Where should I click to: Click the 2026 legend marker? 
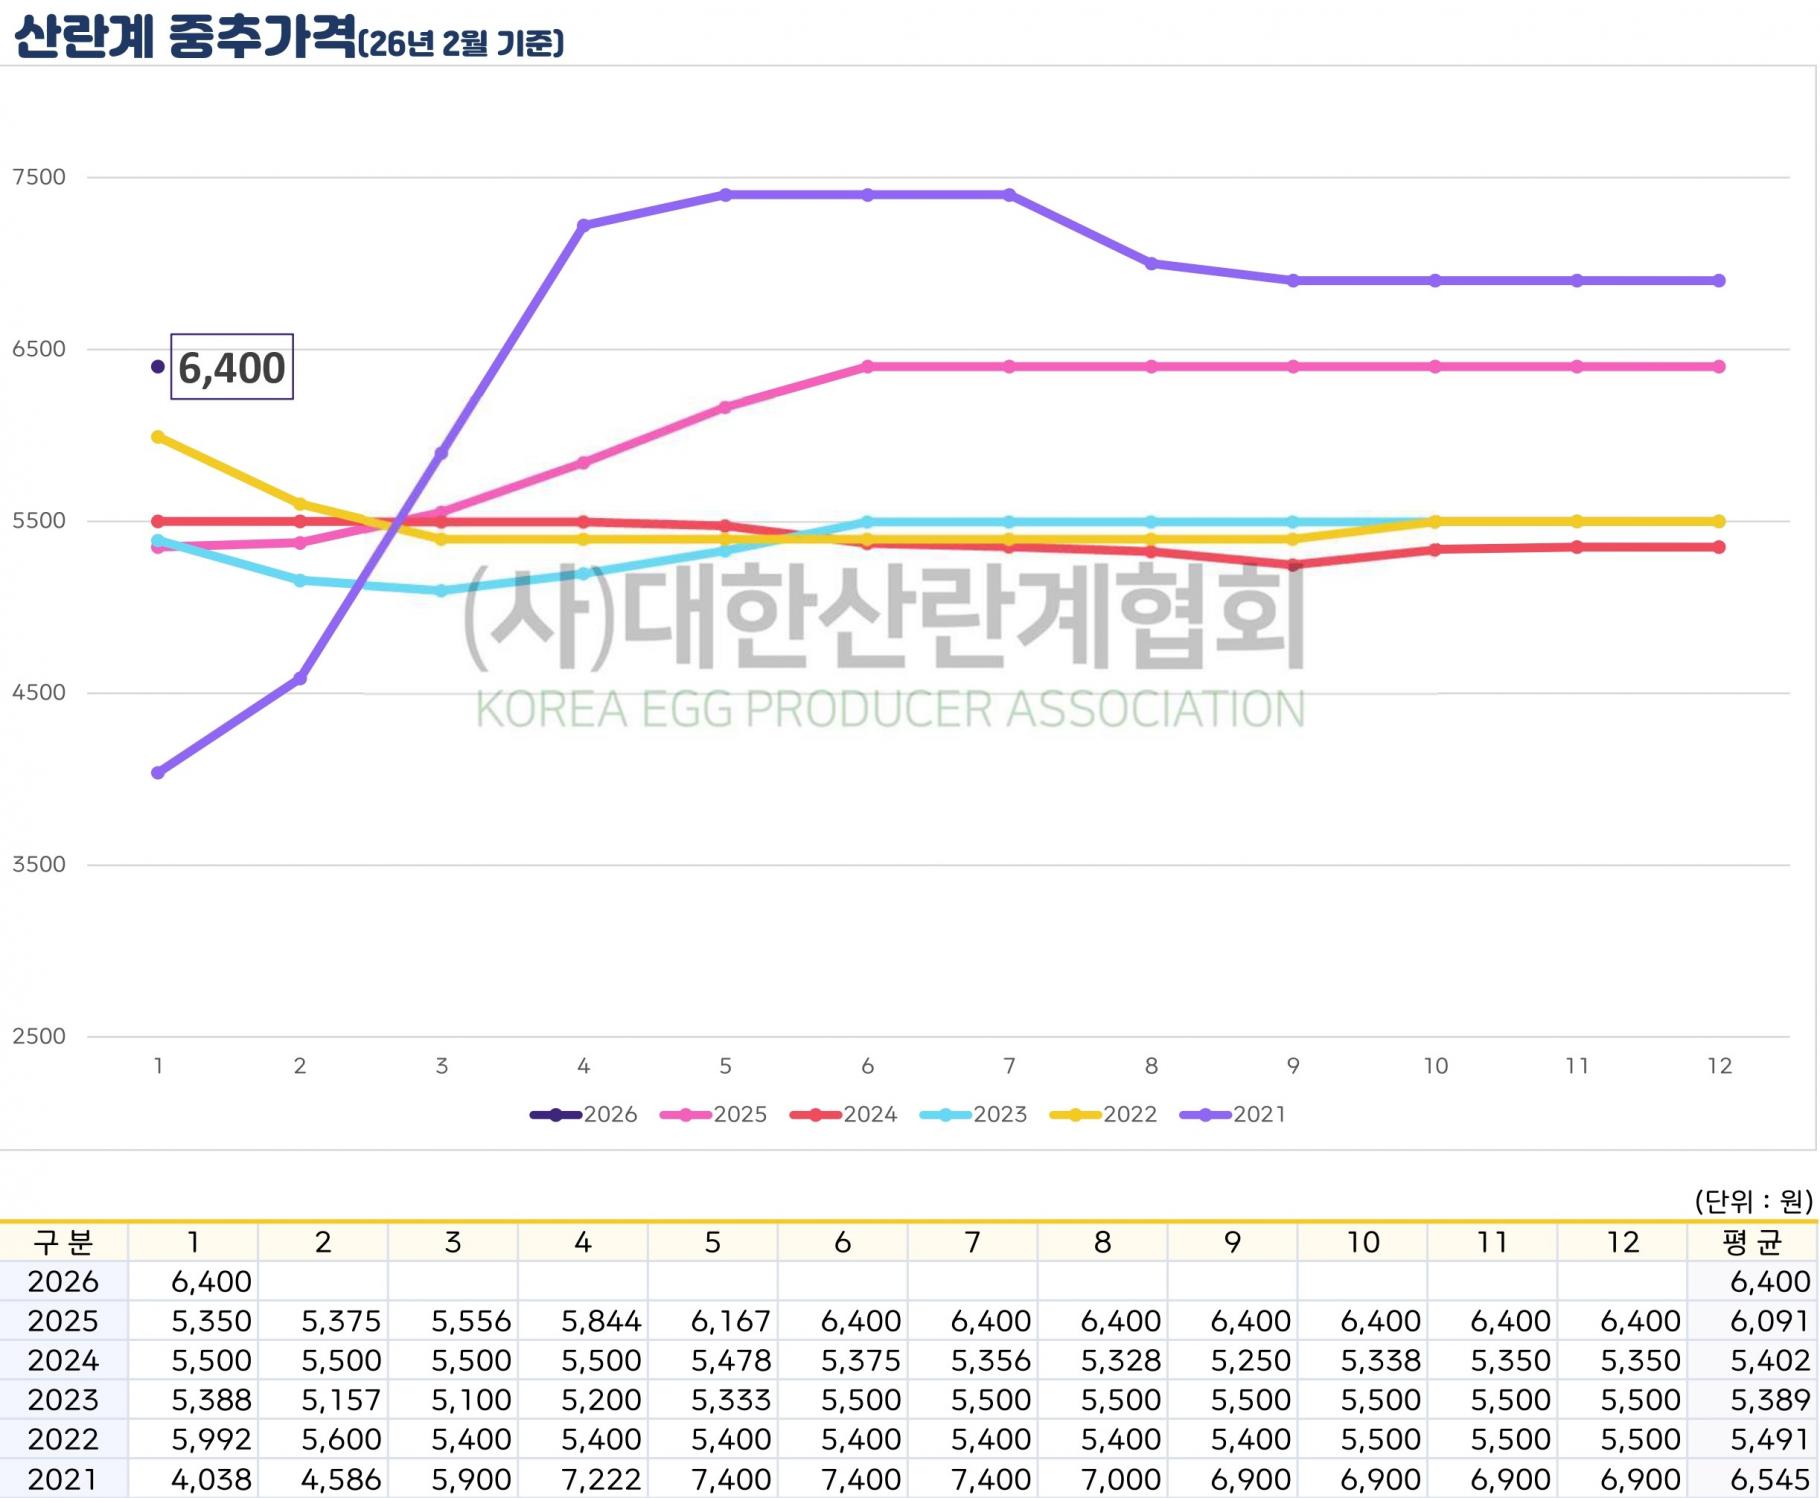556,1114
